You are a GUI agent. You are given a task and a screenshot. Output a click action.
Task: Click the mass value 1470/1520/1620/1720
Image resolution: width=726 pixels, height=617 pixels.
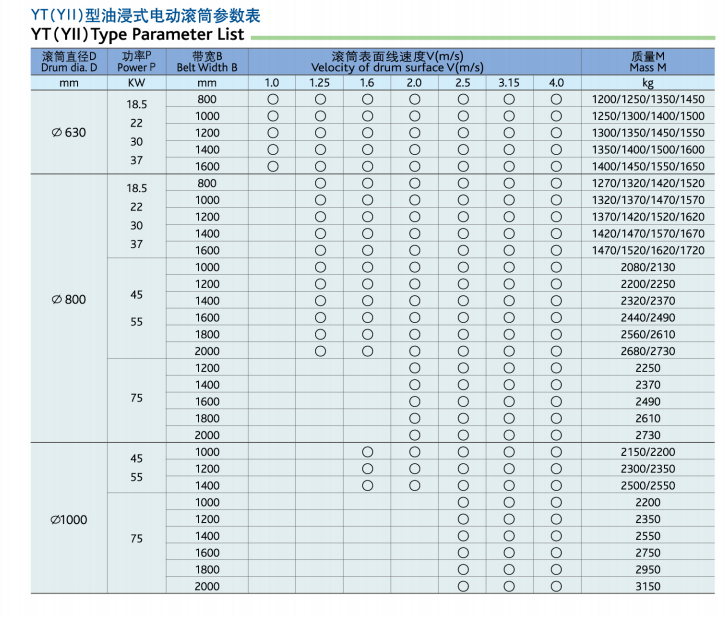[x=647, y=250]
